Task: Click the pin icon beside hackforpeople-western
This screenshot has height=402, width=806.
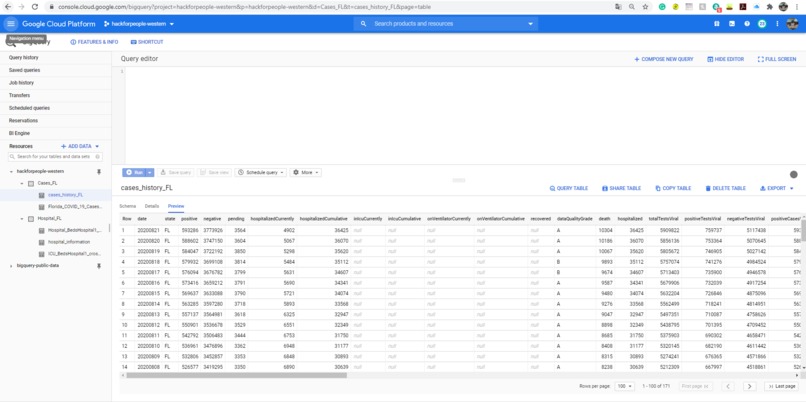Action: (99, 172)
